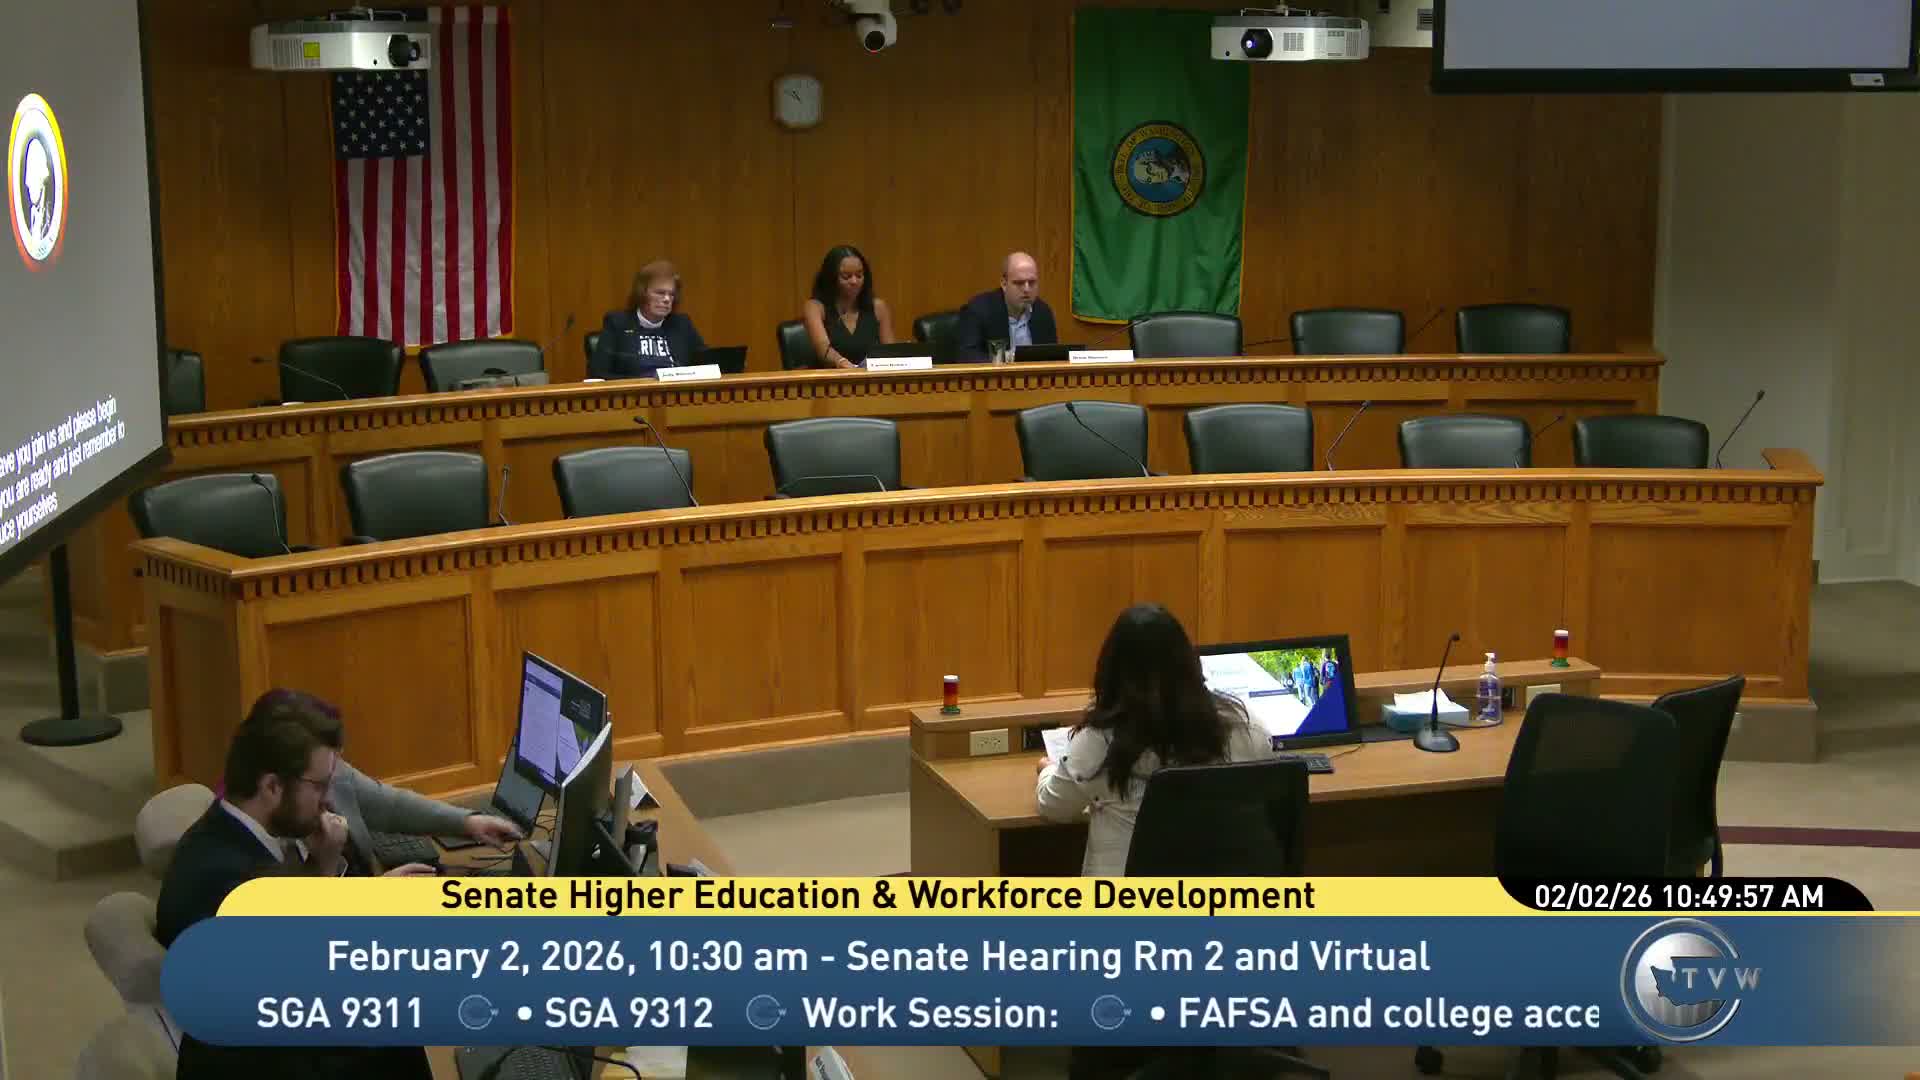Click the round icon after SGA 9311

coord(477,1013)
